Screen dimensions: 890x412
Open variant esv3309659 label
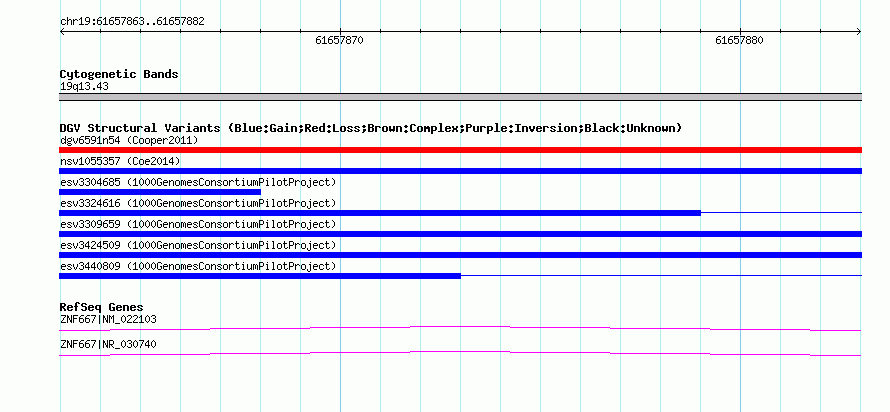point(198,224)
